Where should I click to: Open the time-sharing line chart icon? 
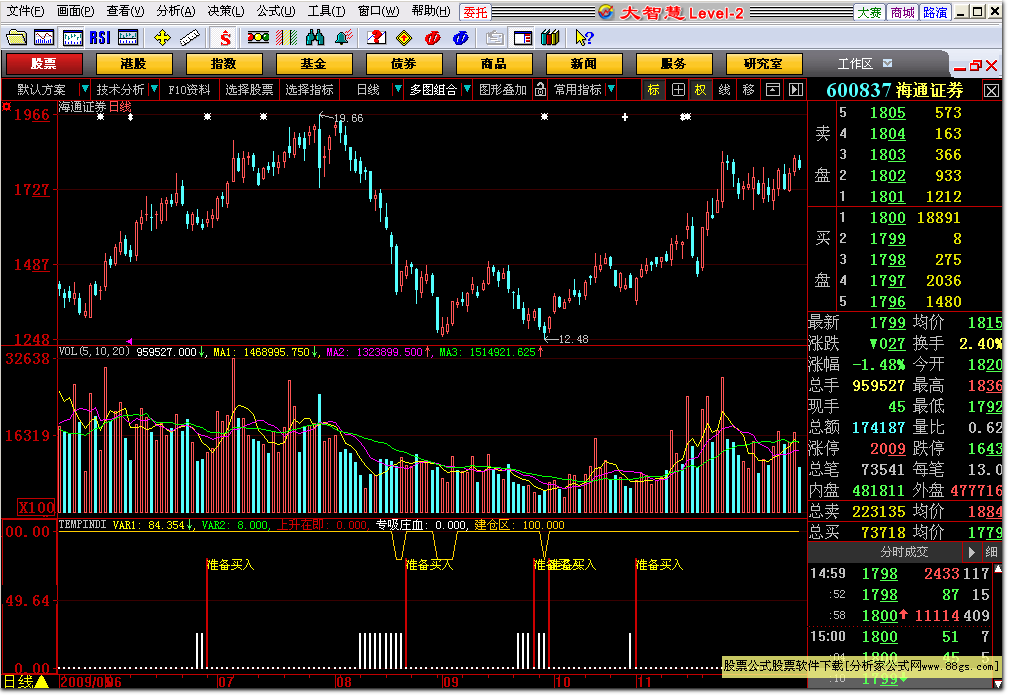(x=44, y=38)
